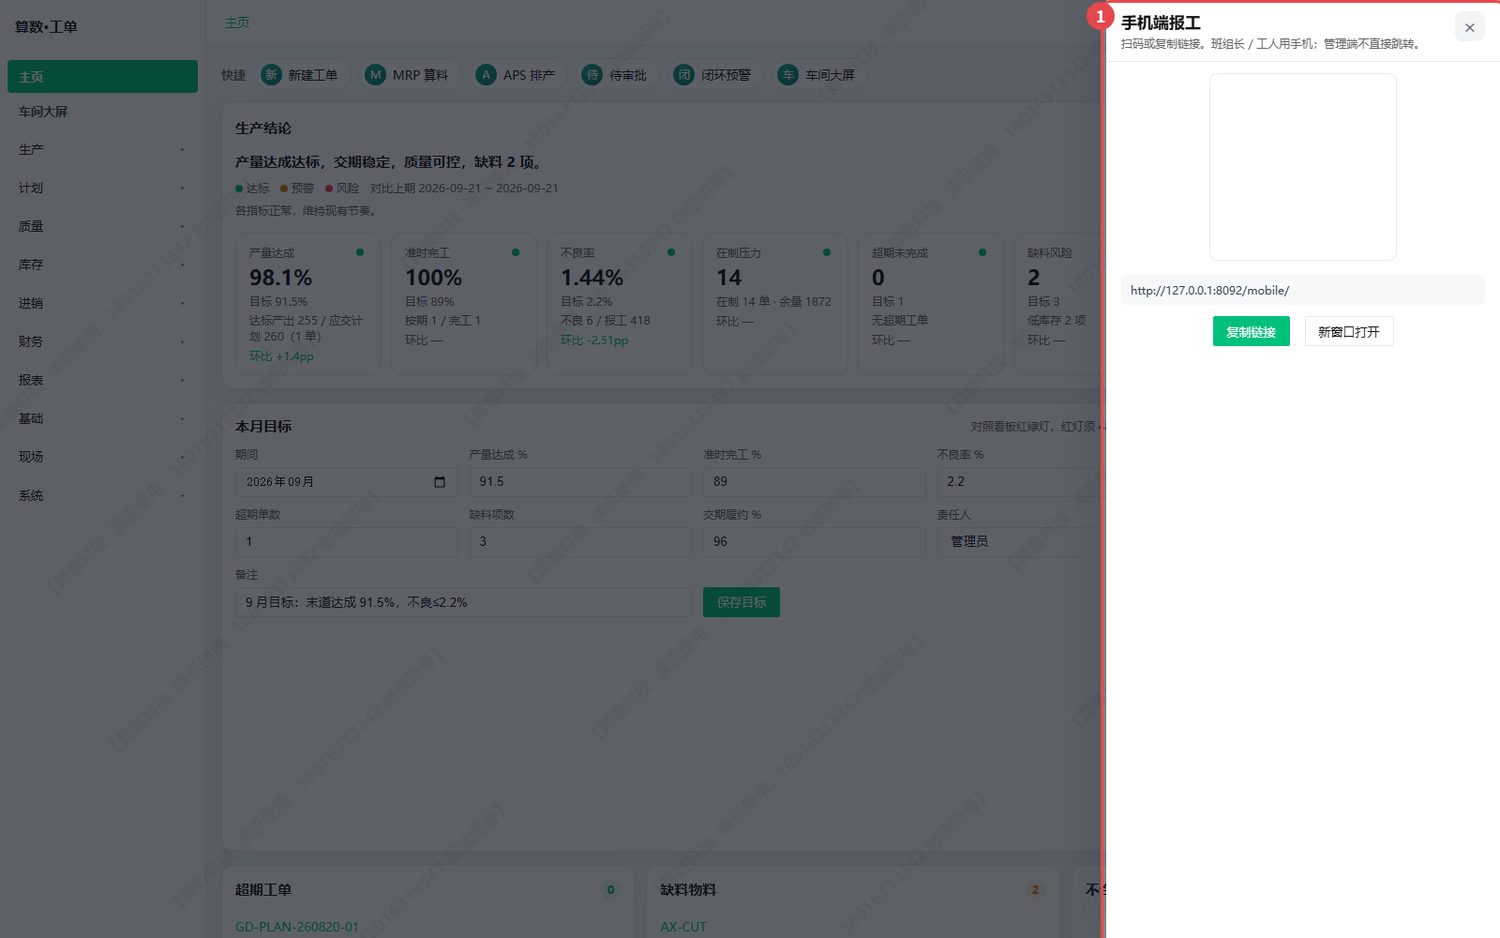This screenshot has height=938, width=1500.
Task: Click the 车 icon of 车间大屏 shortcut
Action: point(788,75)
